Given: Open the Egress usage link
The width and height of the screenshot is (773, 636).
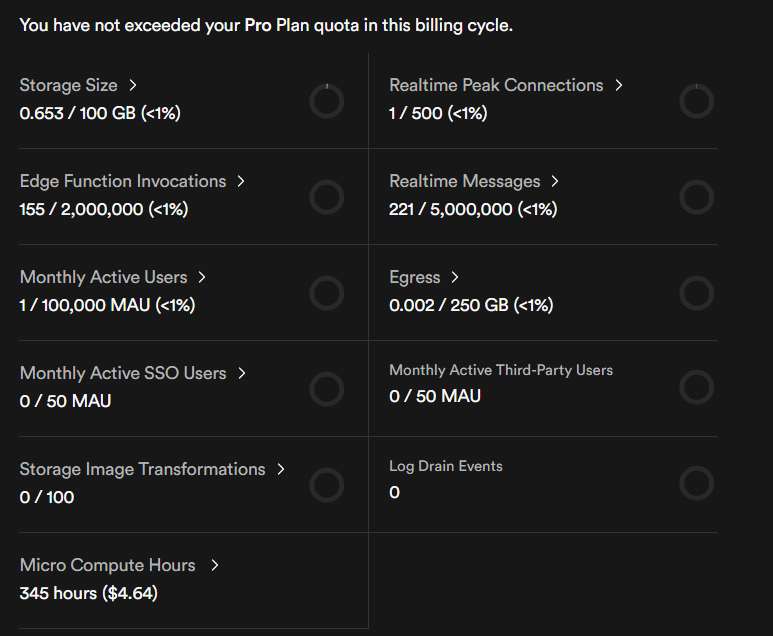Looking at the screenshot, I should 415,277.
